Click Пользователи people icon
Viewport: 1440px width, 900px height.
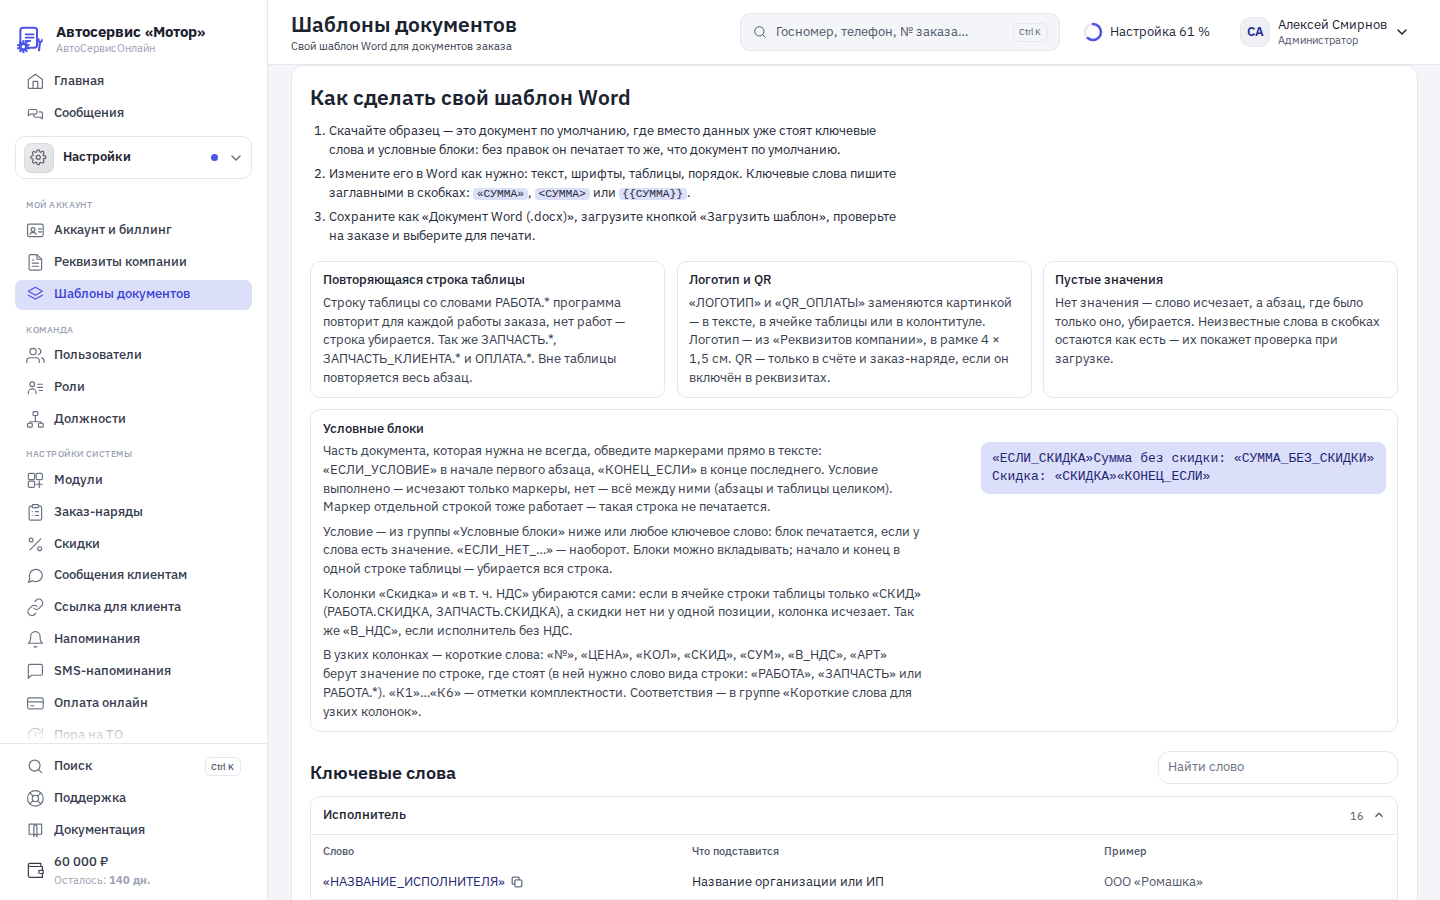[x=35, y=355]
